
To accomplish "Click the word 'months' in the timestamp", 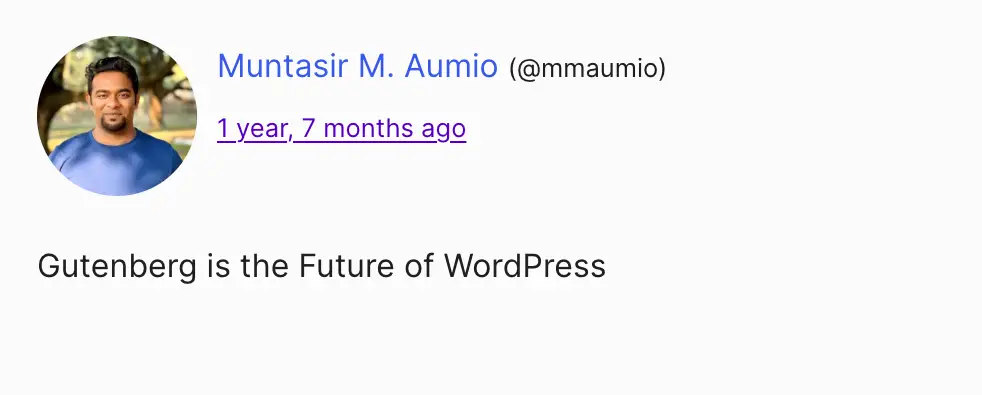I will (369, 129).
